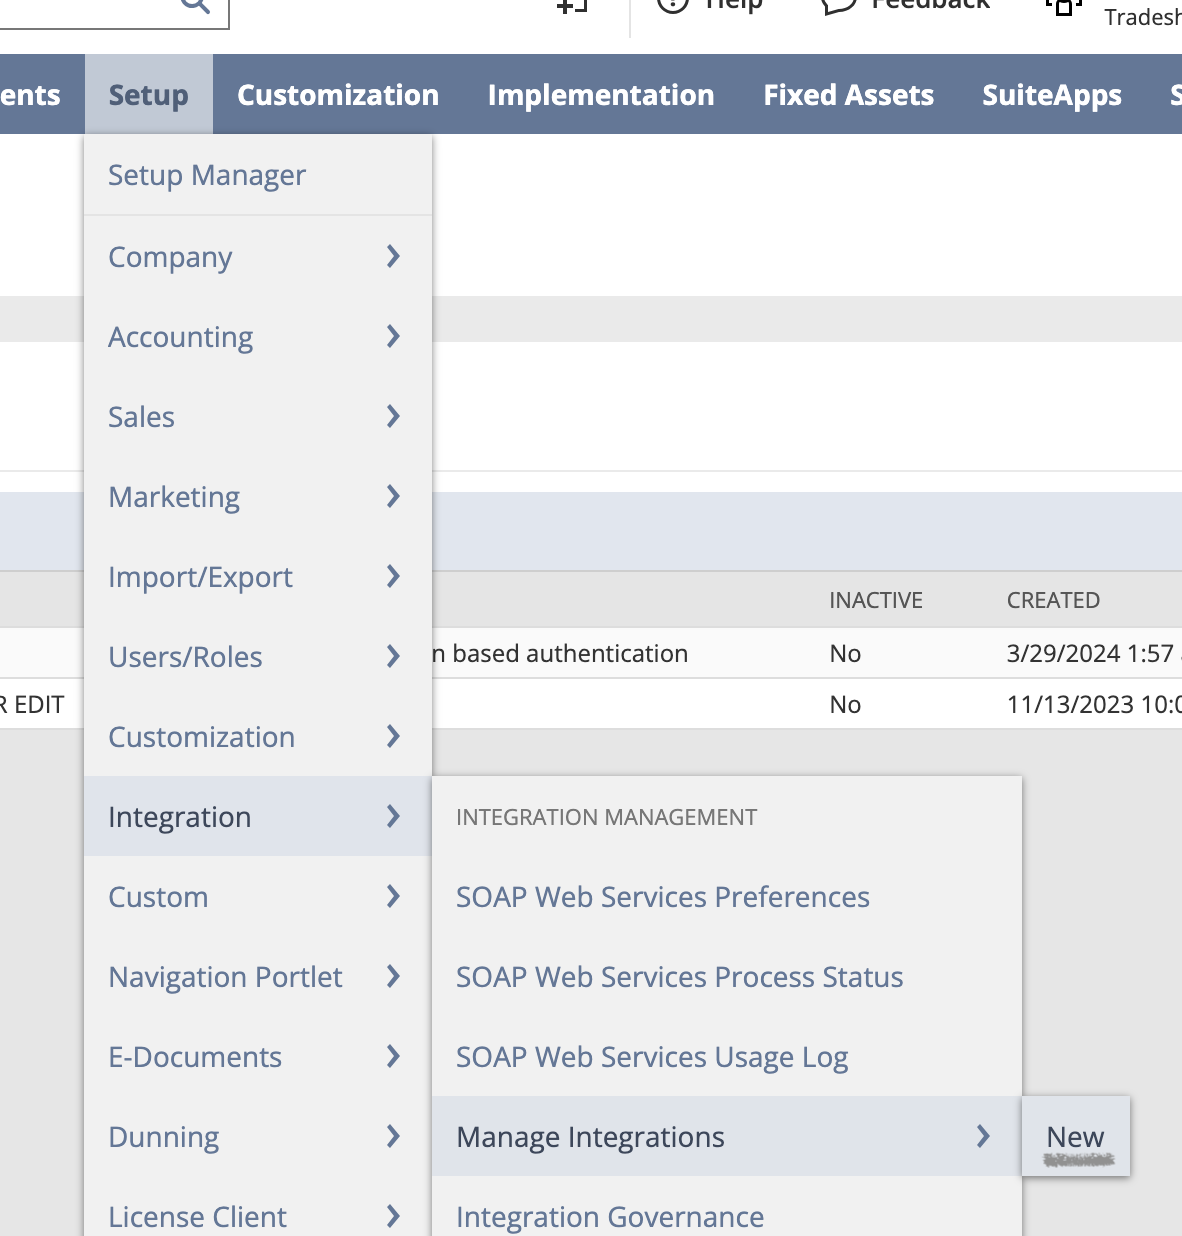Select Setup Manager menu entry
Screen dimensions: 1182x1236
tap(258, 175)
